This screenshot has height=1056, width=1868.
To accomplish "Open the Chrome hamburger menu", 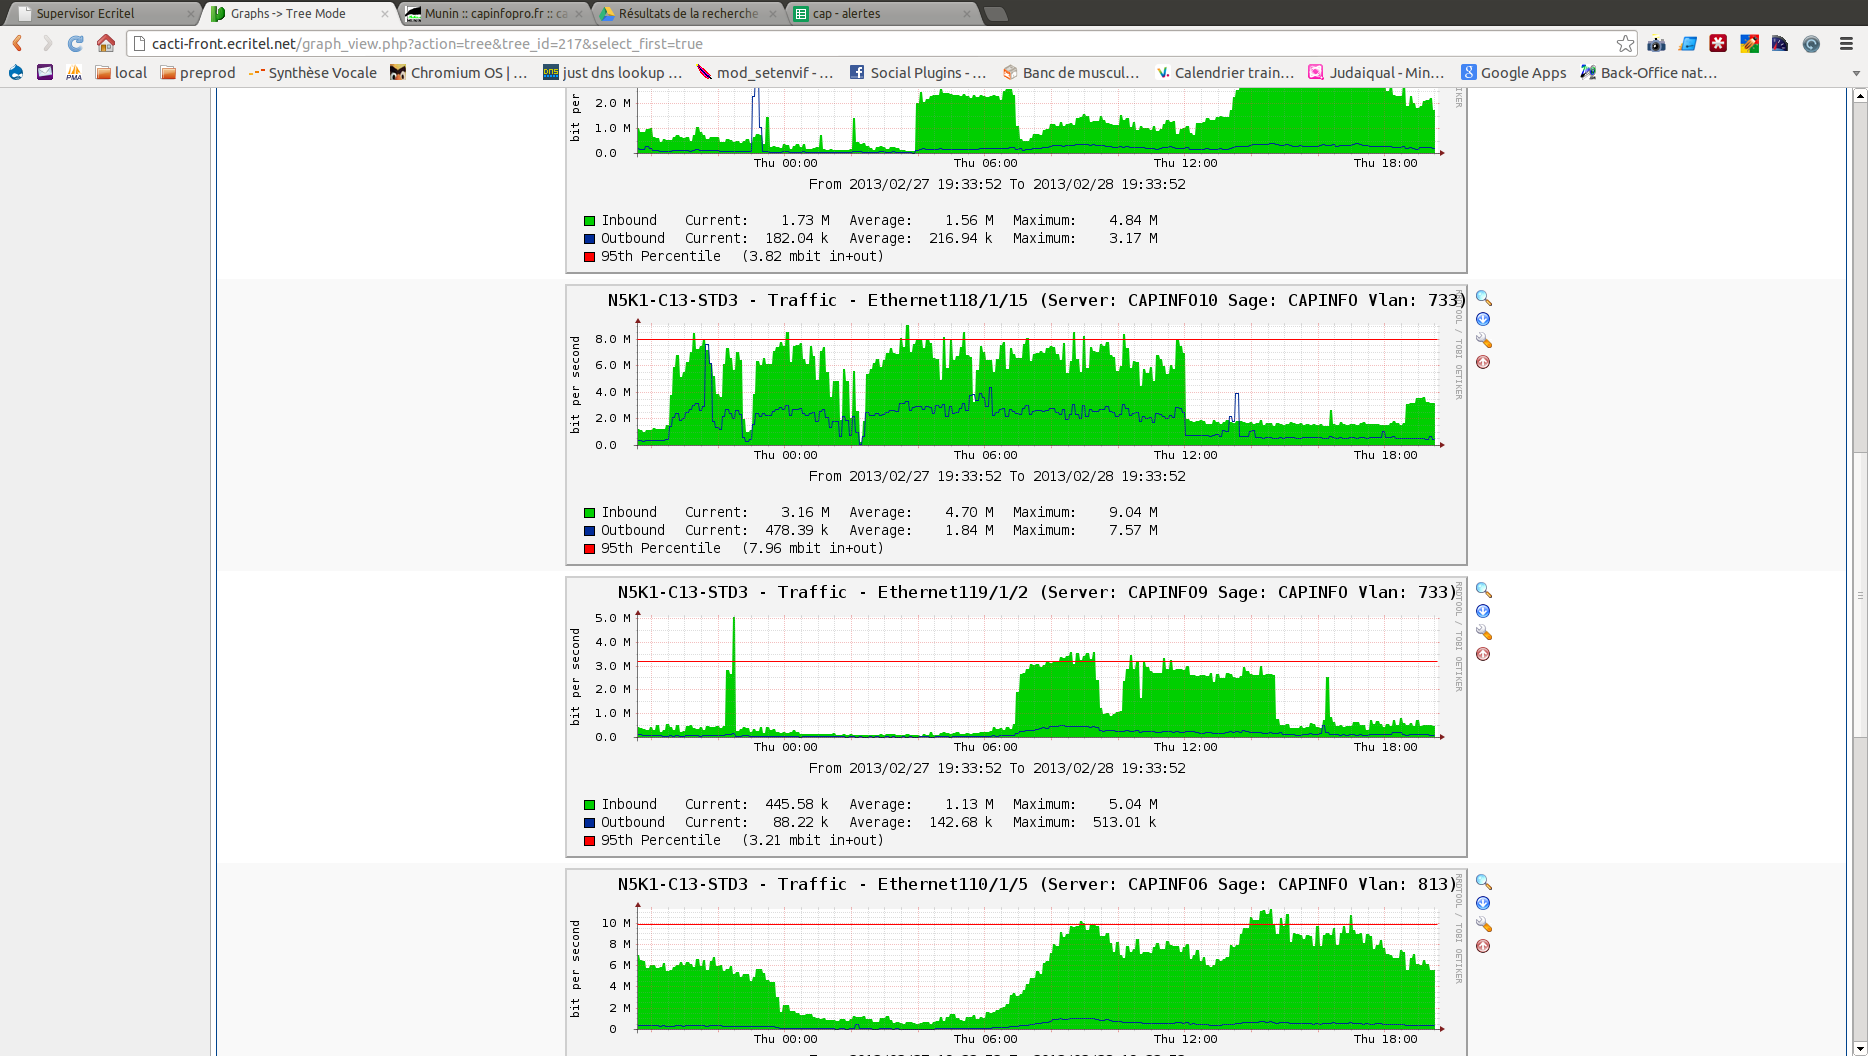I will click(x=1846, y=43).
